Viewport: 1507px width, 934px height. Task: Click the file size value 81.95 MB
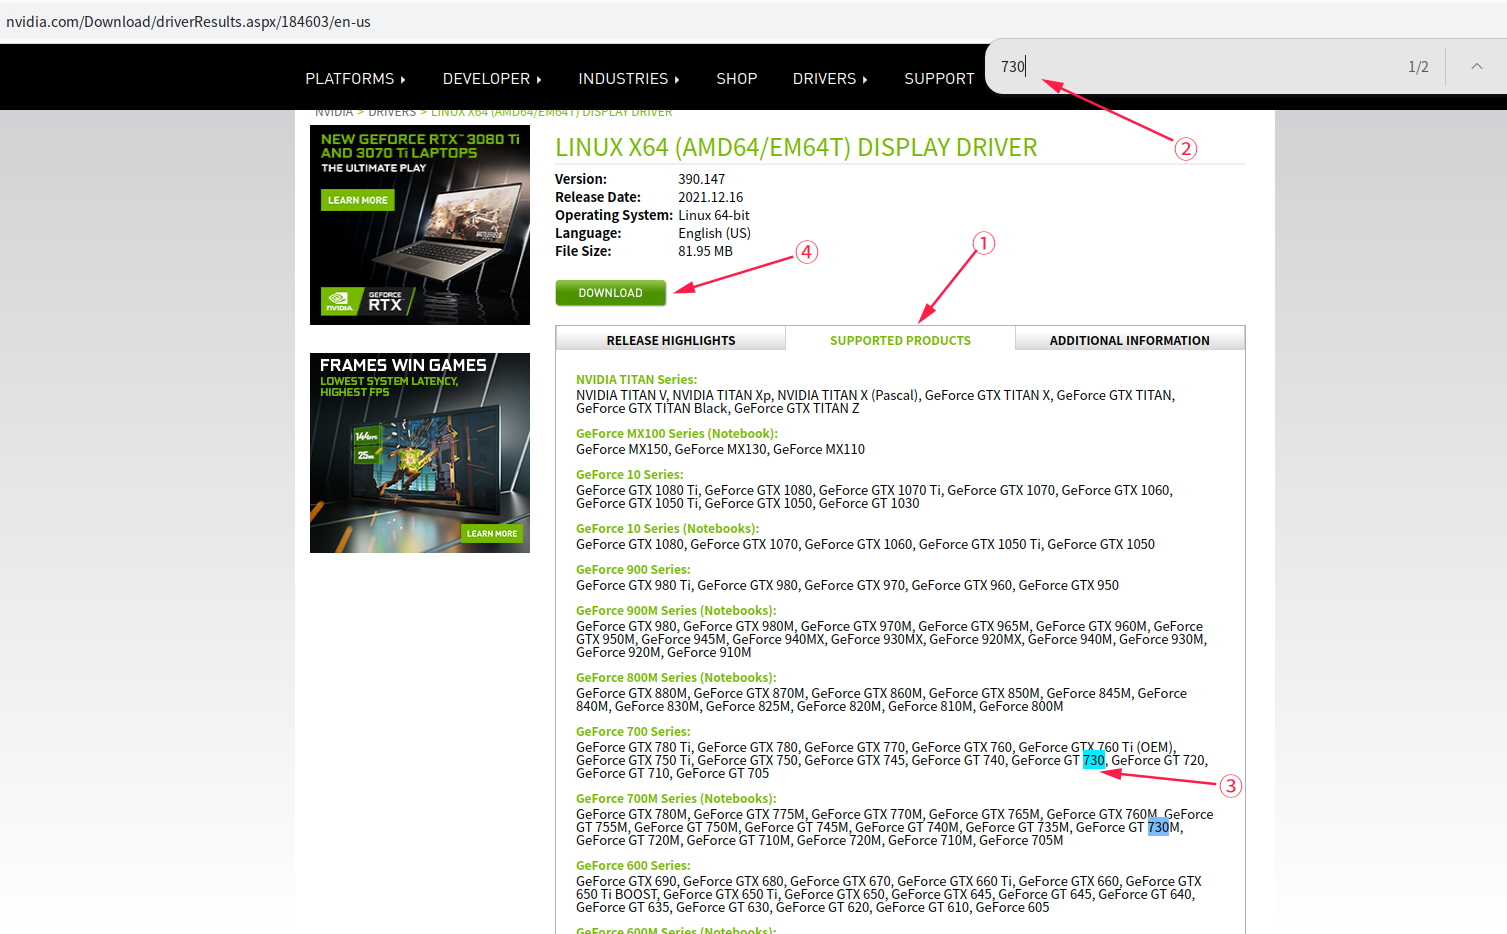[706, 251]
